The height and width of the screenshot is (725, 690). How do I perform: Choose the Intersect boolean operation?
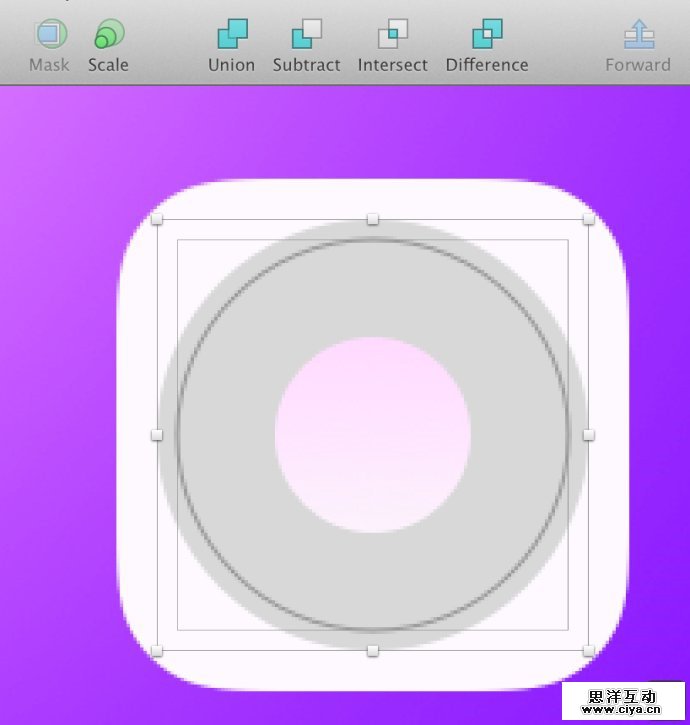[x=392, y=37]
